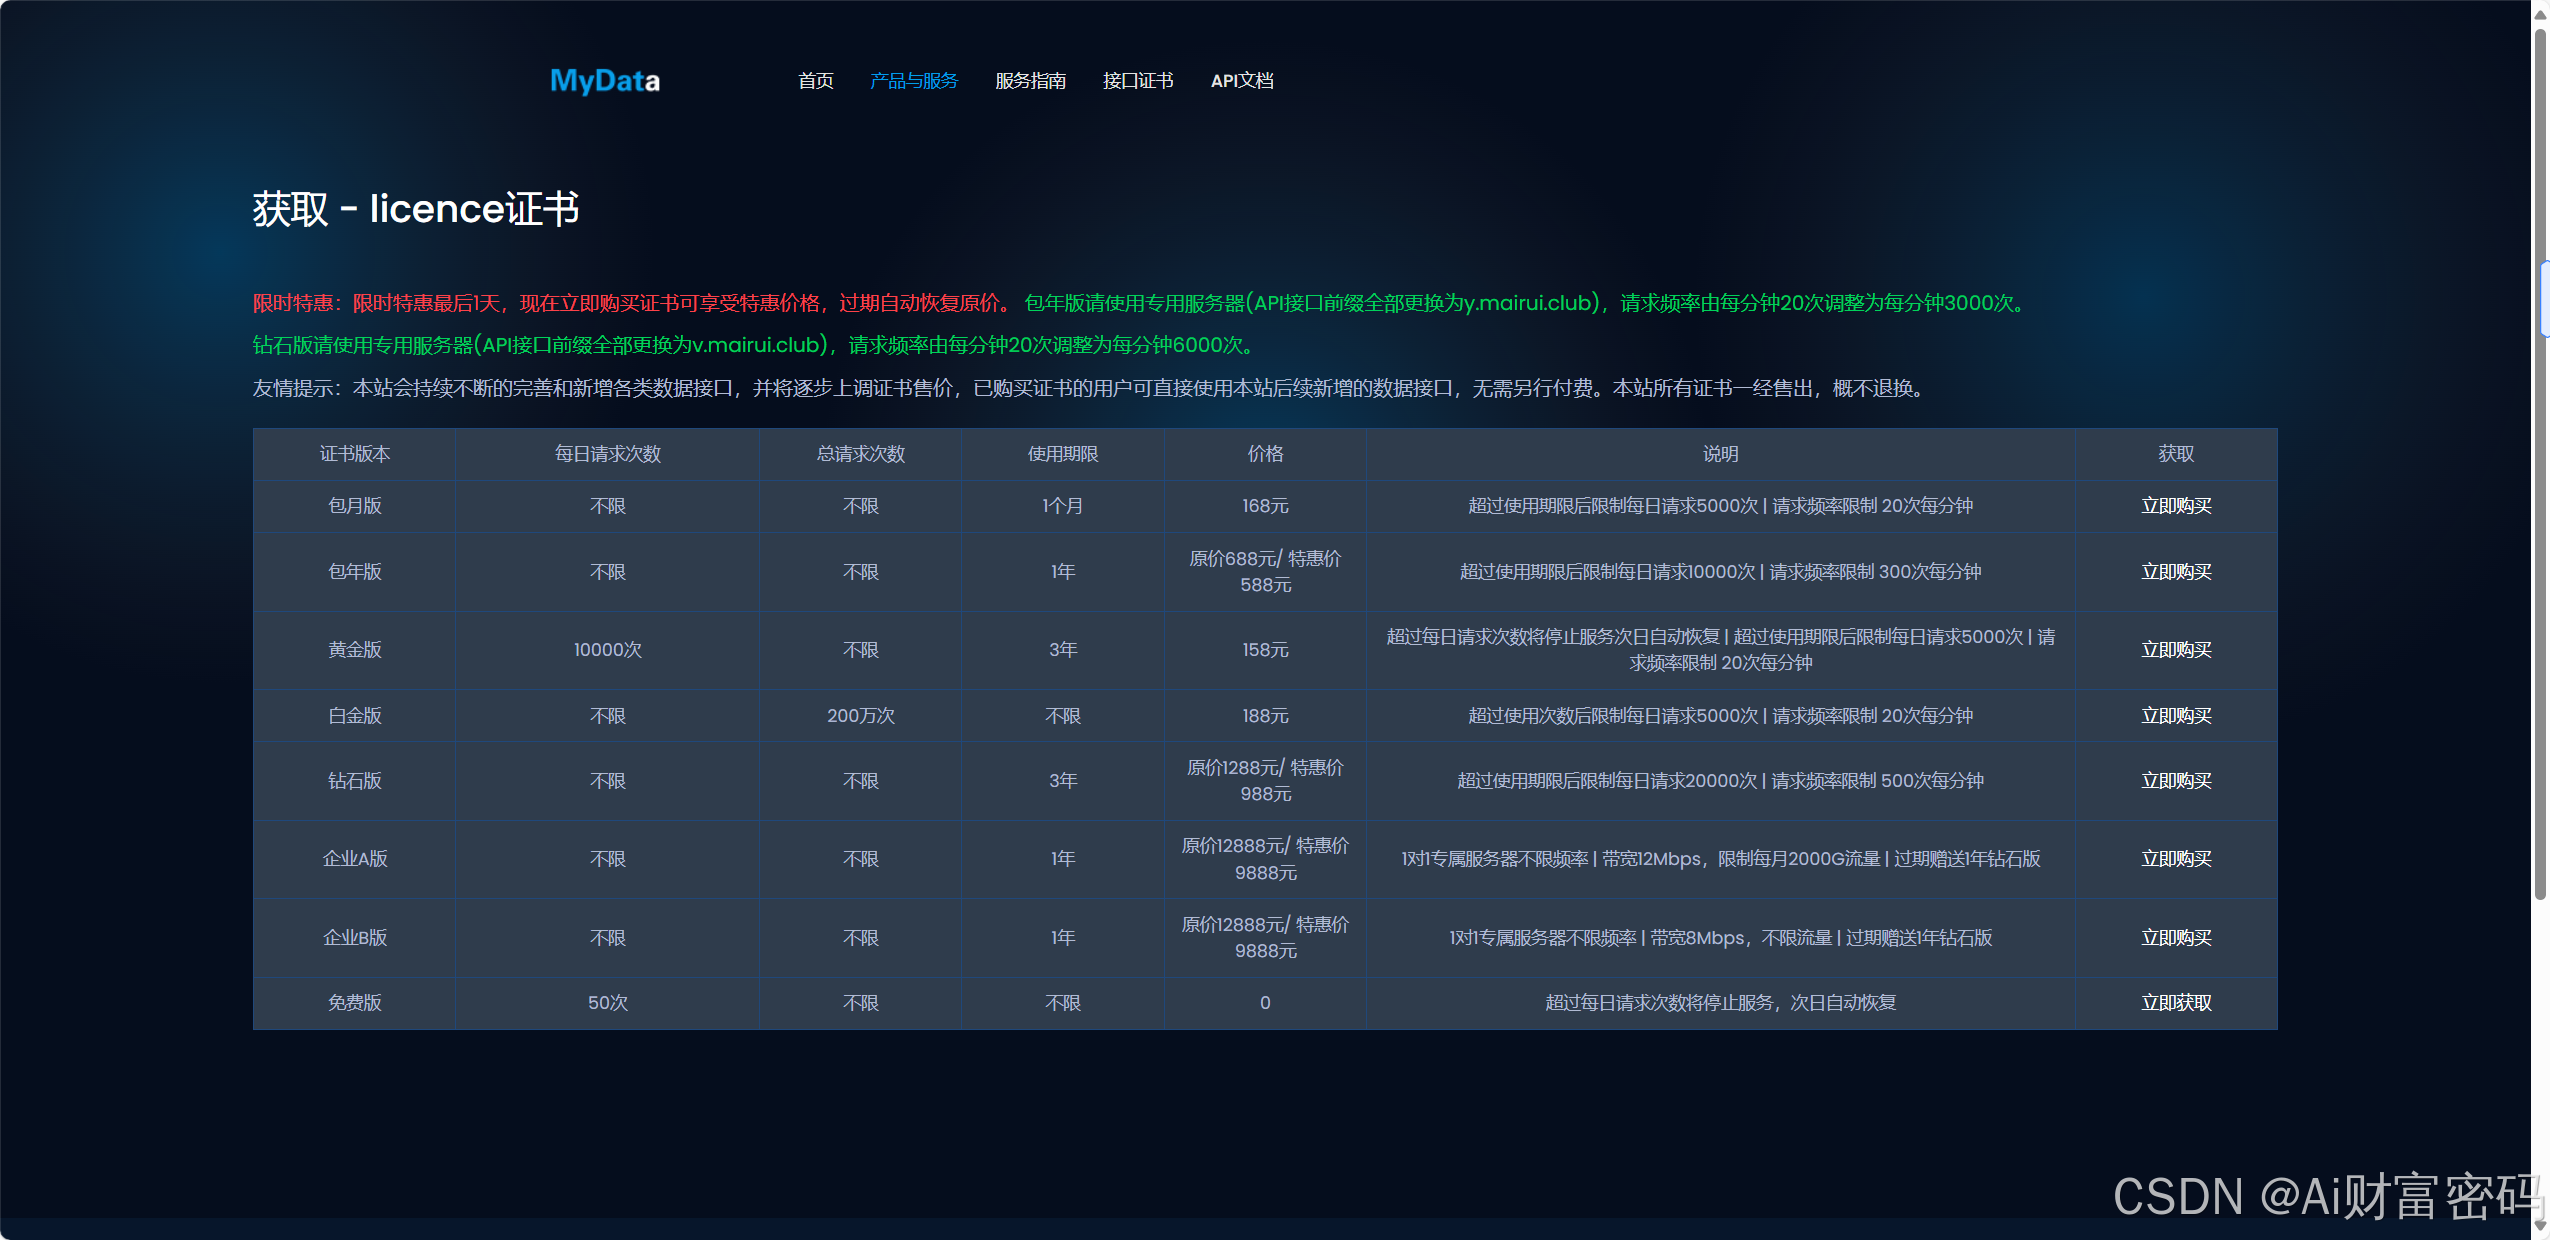Buy the 企业A版 licence via 立即购买
Screen dimensions: 2550x1240
2175,859
